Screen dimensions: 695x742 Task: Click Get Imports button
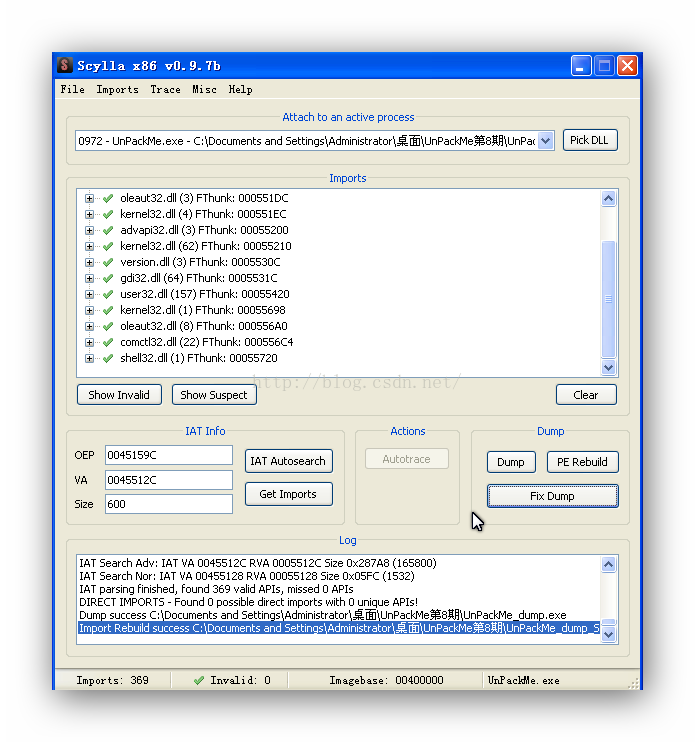coord(289,494)
